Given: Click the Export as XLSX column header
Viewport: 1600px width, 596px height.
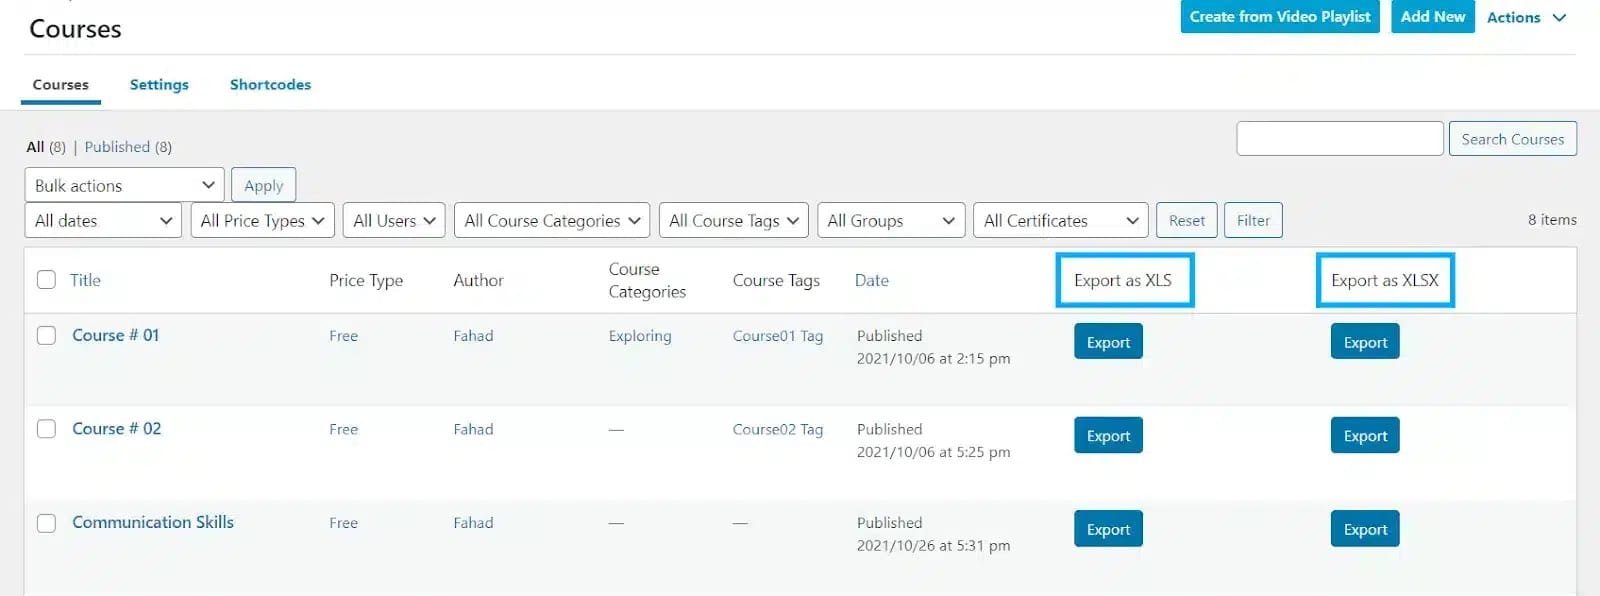Looking at the screenshot, I should pyautogui.click(x=1385, y=280).
